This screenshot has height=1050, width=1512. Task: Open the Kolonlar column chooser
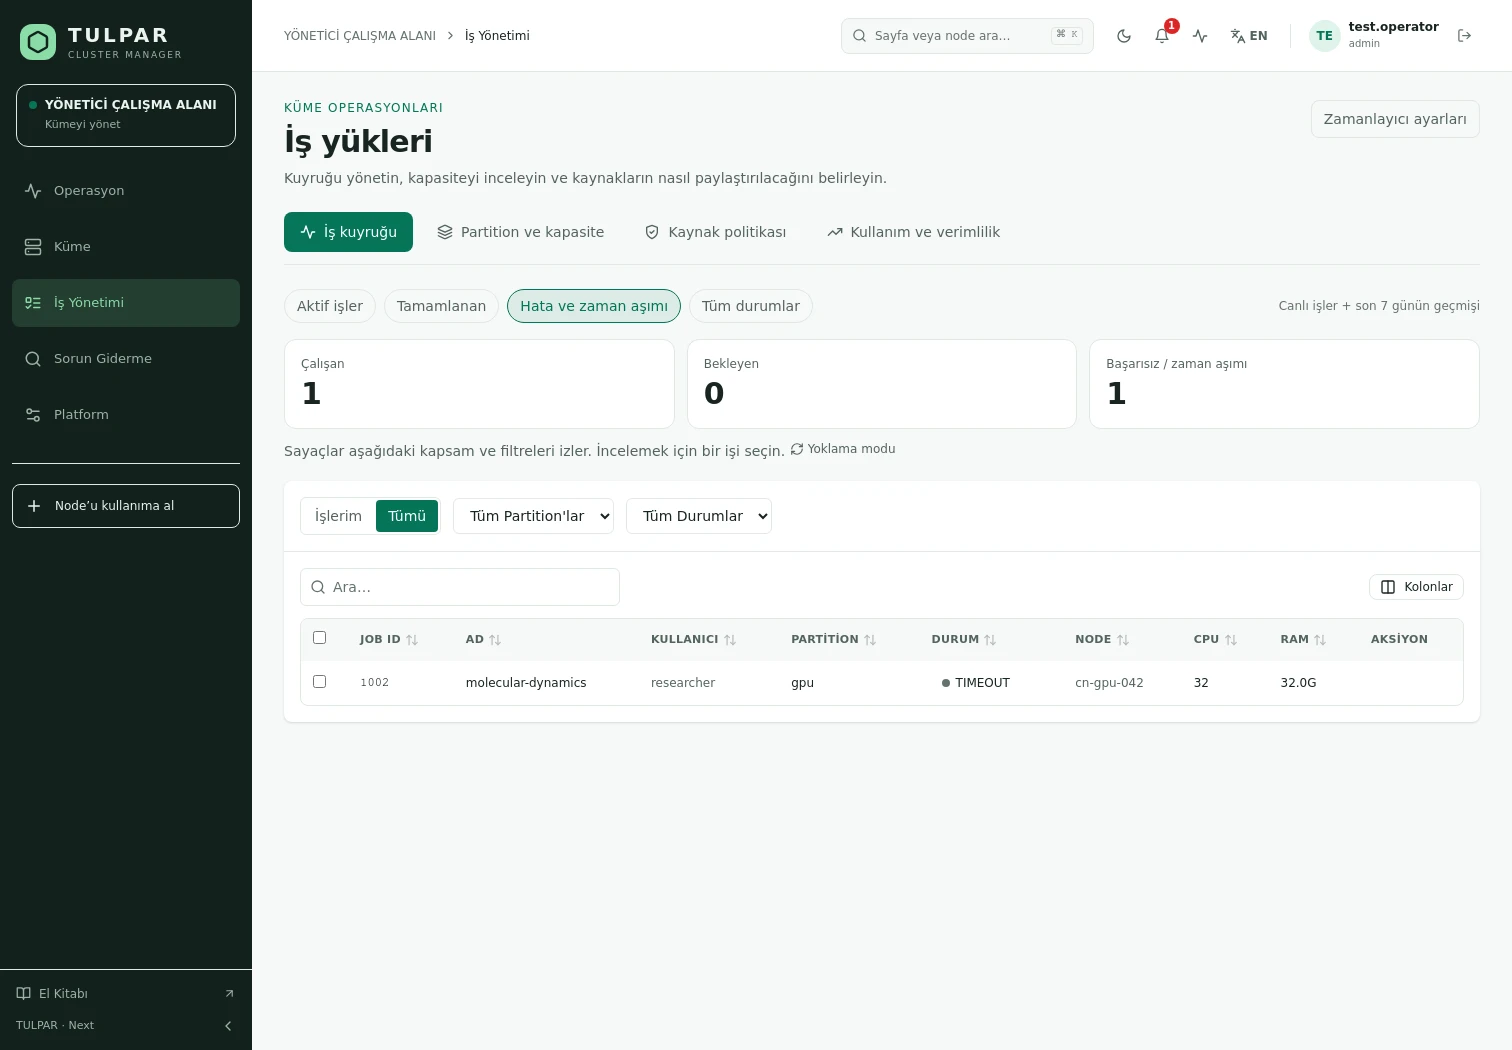(x=1416, y=587)
